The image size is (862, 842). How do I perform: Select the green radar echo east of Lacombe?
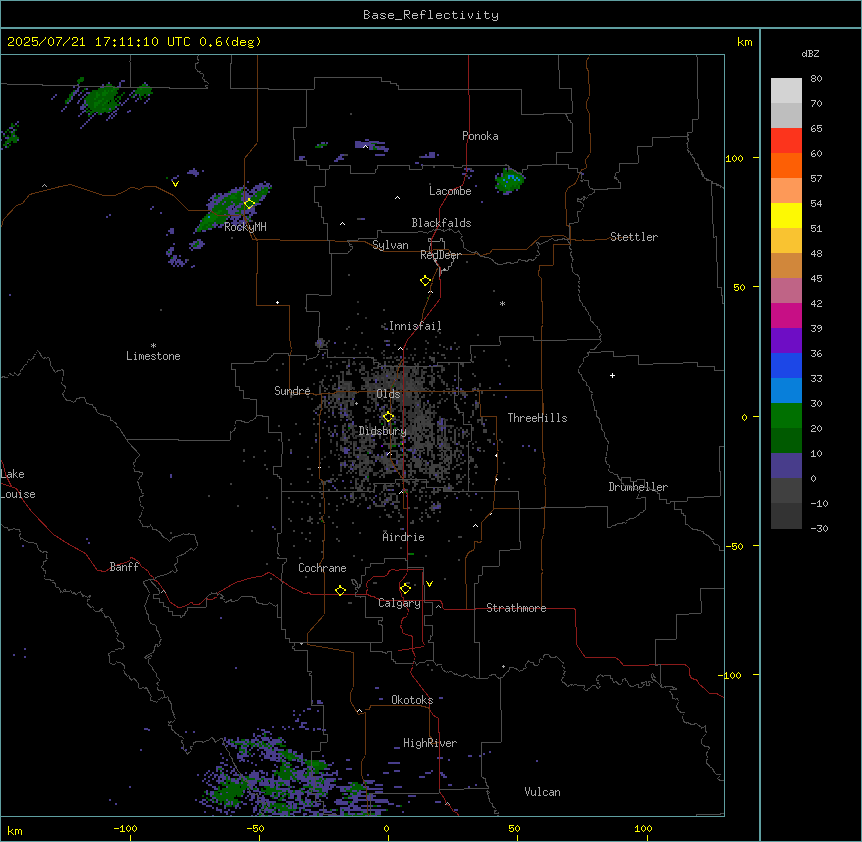coord(509,180)
